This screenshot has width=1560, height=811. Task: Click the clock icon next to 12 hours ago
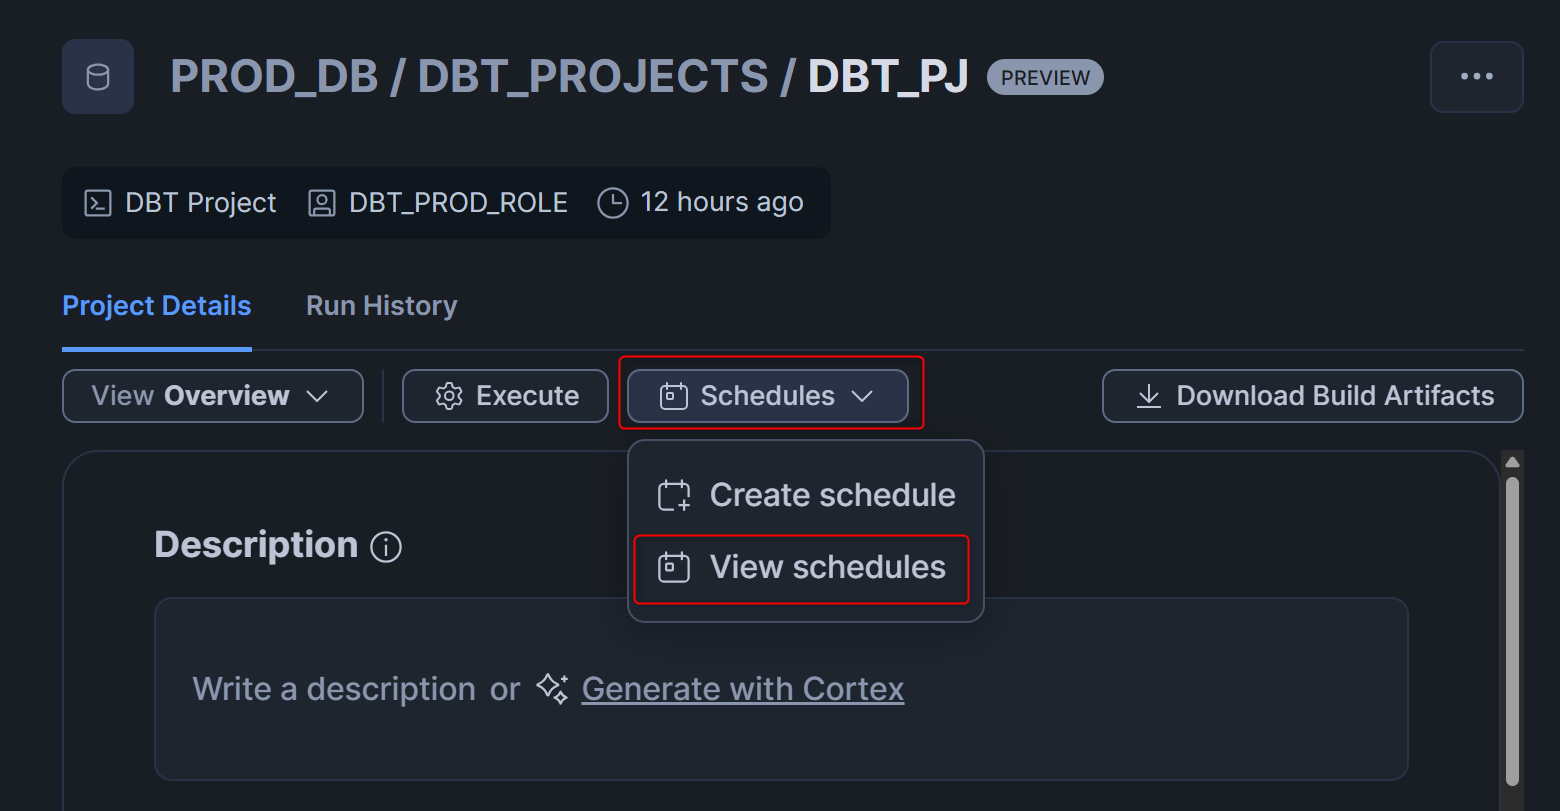612,203
